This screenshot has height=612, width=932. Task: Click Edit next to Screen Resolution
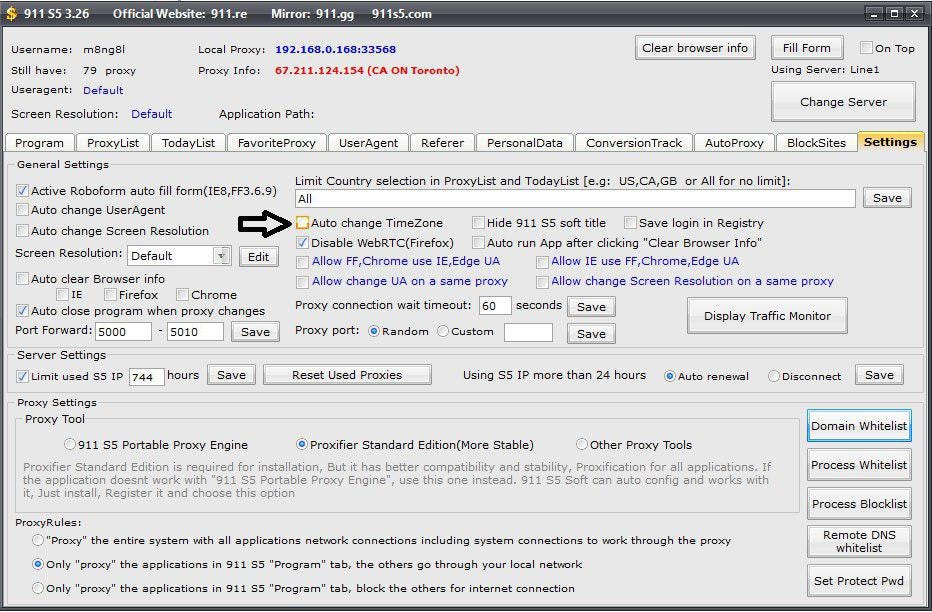click(x=259, y=257)
